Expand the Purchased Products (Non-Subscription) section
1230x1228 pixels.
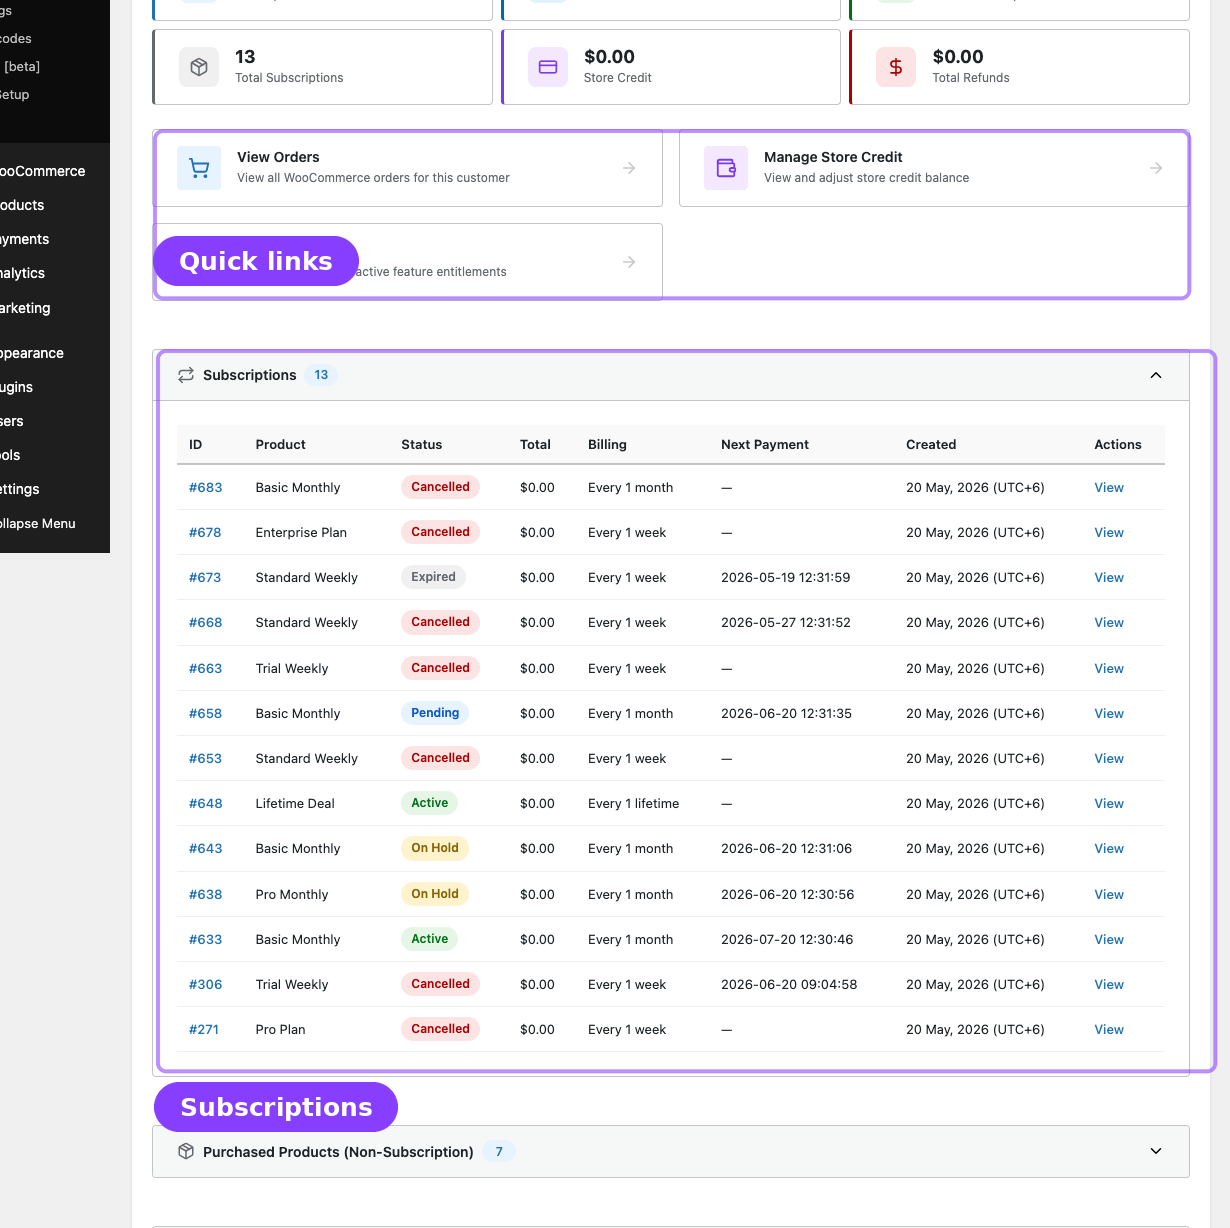(x=671, y=1151)
